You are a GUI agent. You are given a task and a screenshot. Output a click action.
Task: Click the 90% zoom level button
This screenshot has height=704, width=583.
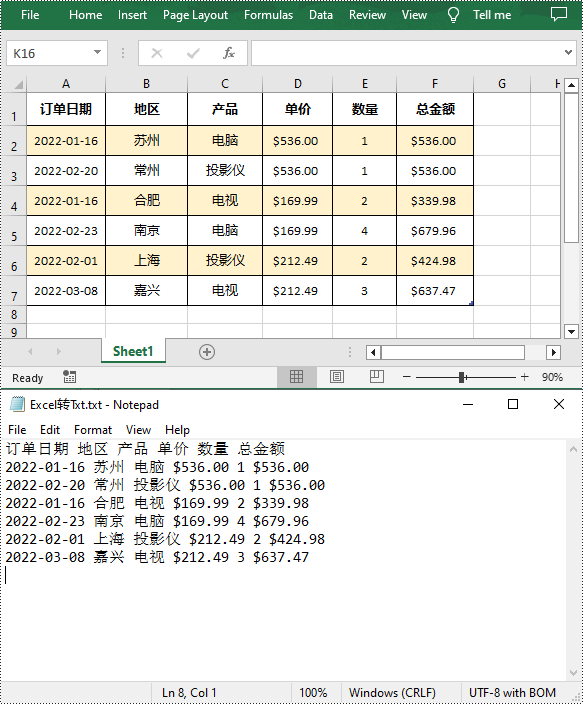(x=552, y=377)
